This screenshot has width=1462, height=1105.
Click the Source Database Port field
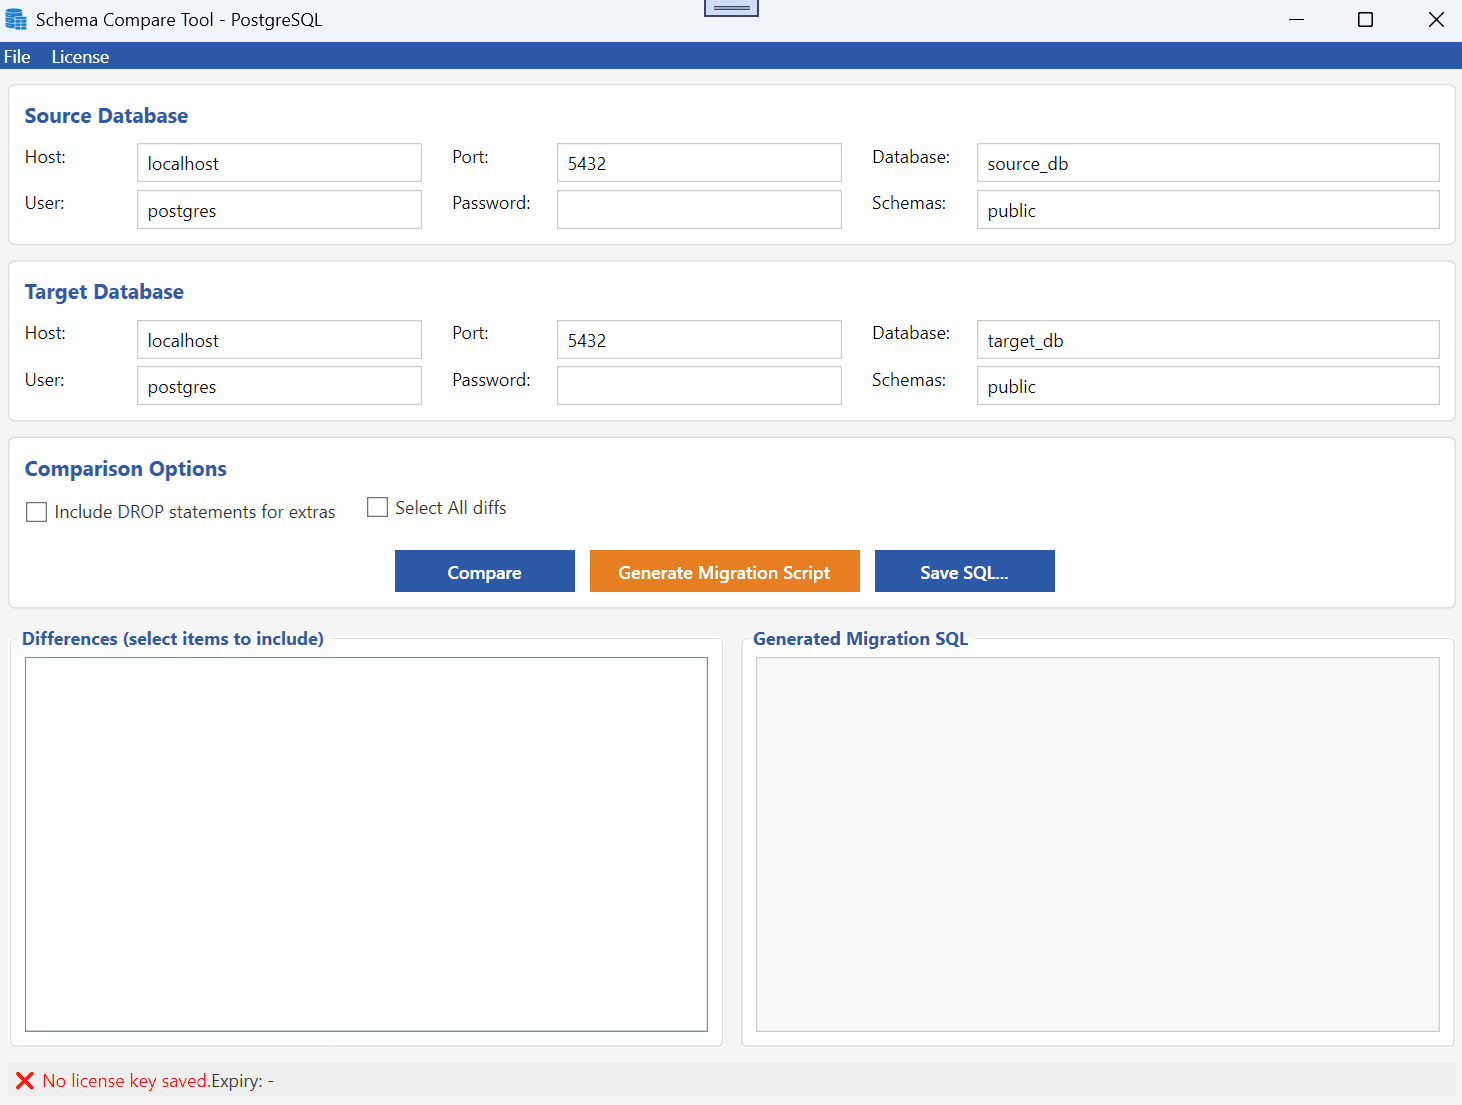[x=699, y=163]
